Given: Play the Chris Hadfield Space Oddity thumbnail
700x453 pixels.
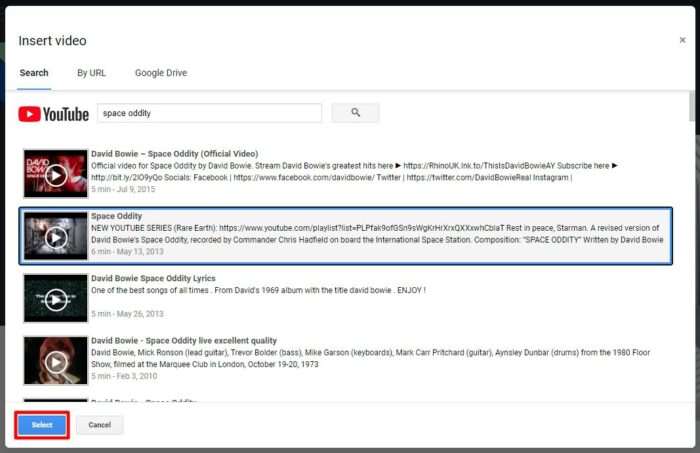Looking at the screenshot, I should tap(56, 236).
